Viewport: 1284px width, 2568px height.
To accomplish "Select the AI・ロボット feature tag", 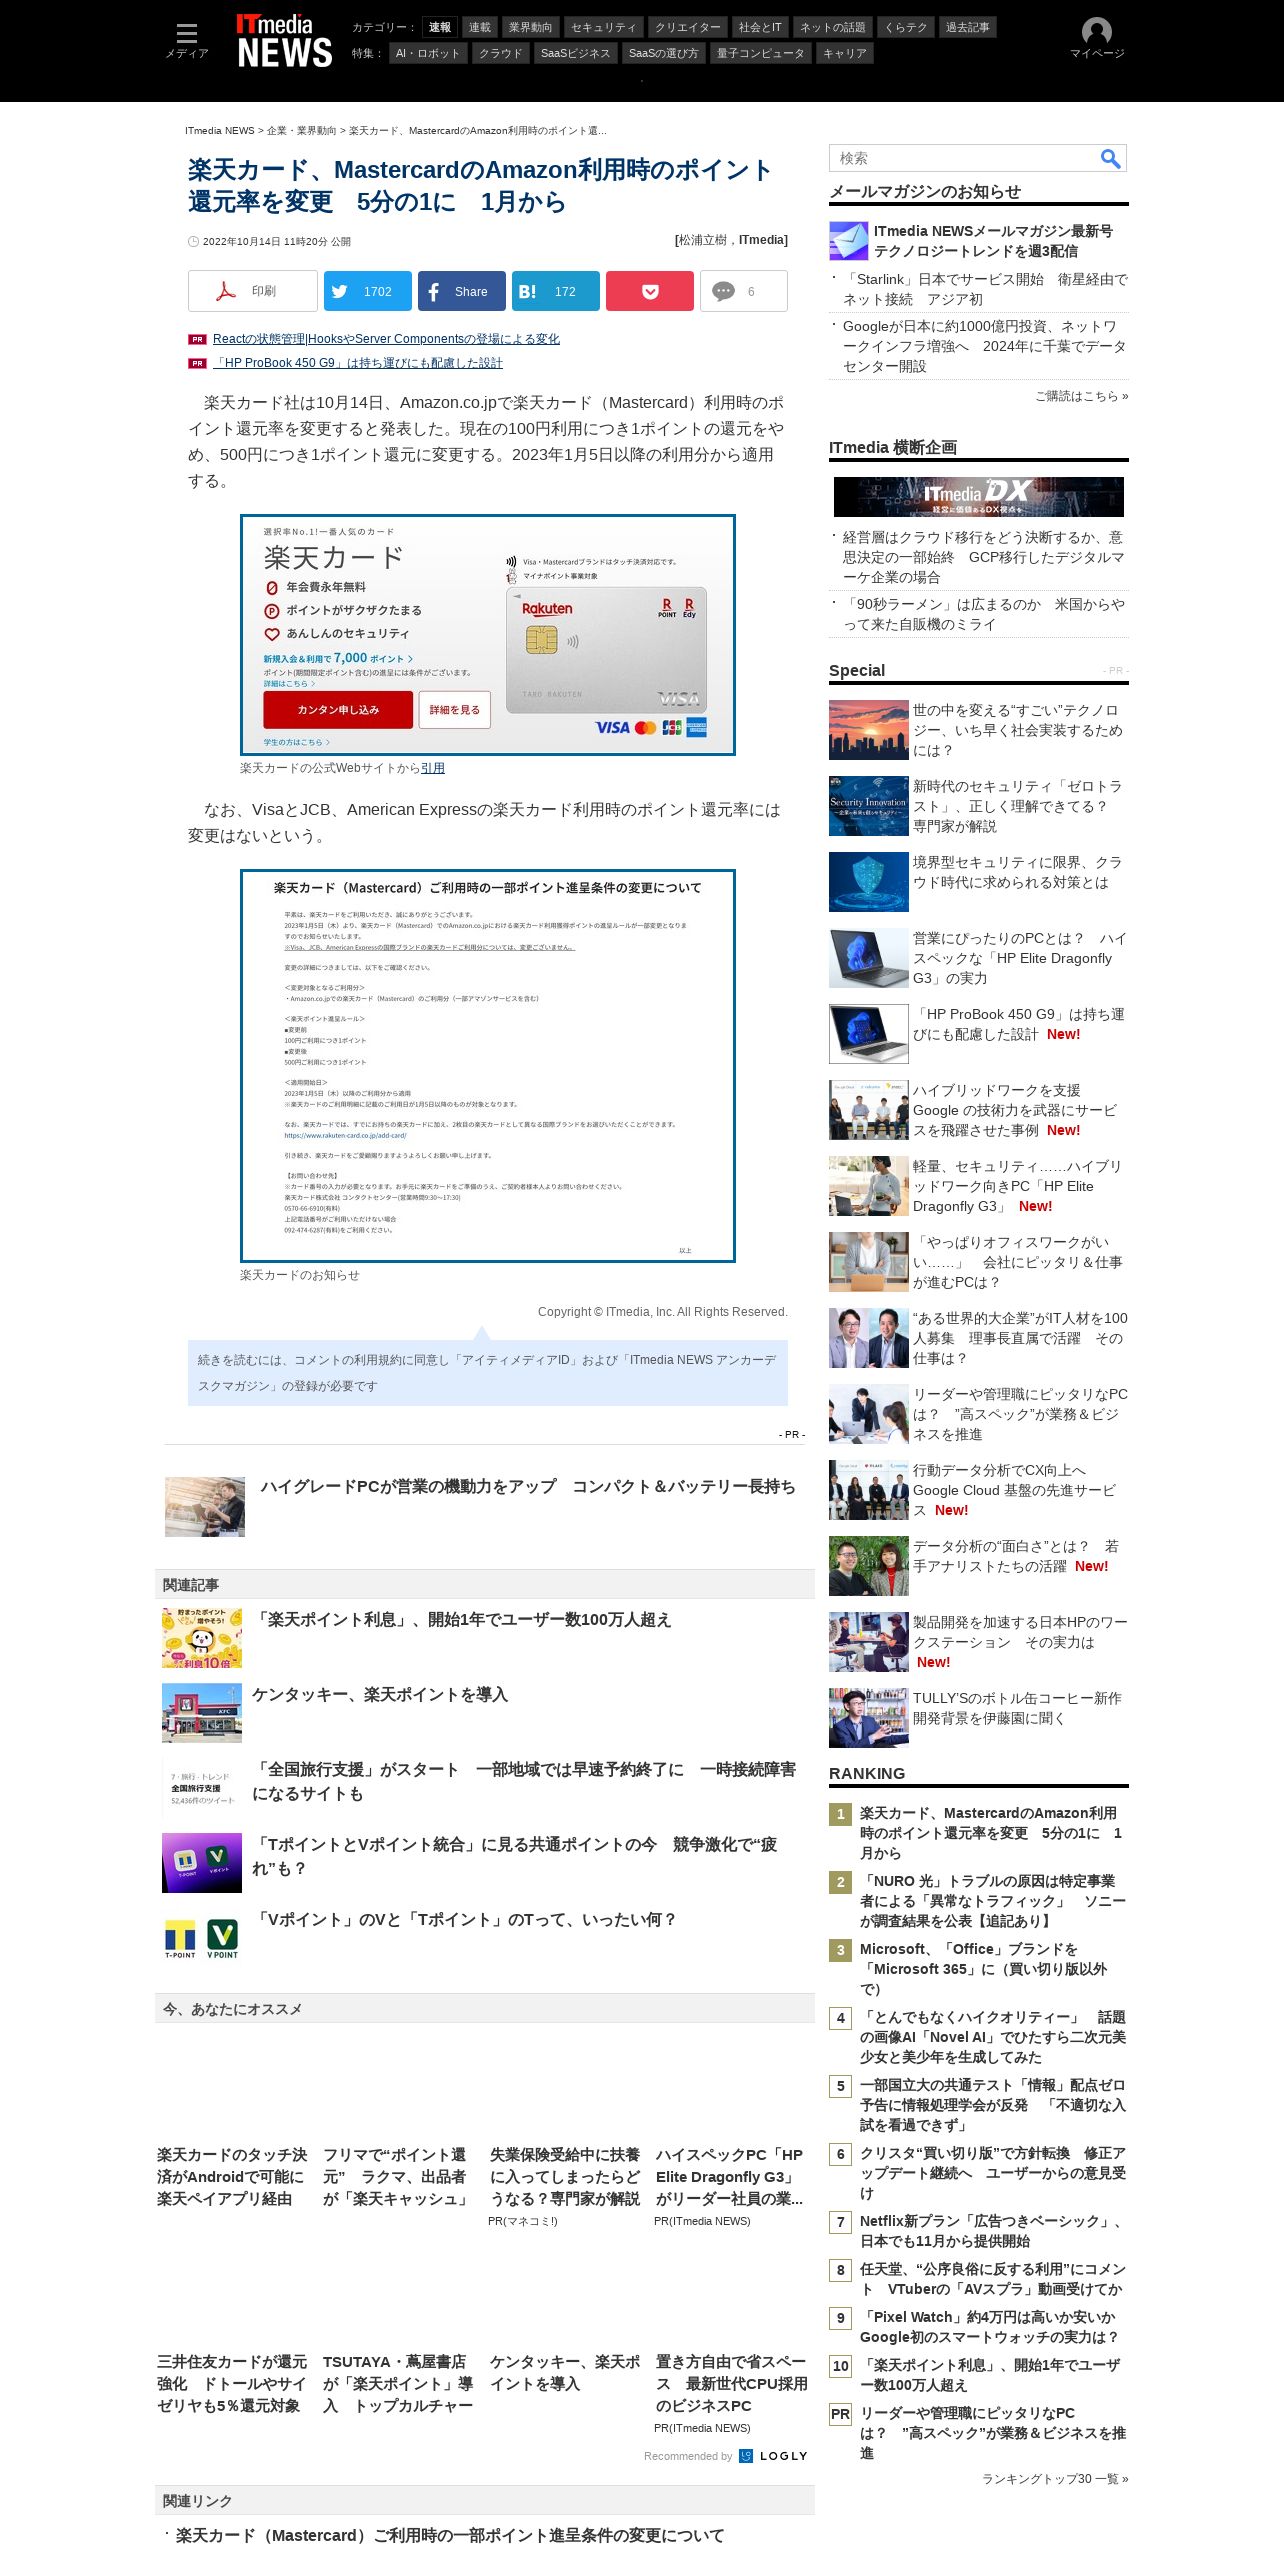I will (x=428, y=53).
